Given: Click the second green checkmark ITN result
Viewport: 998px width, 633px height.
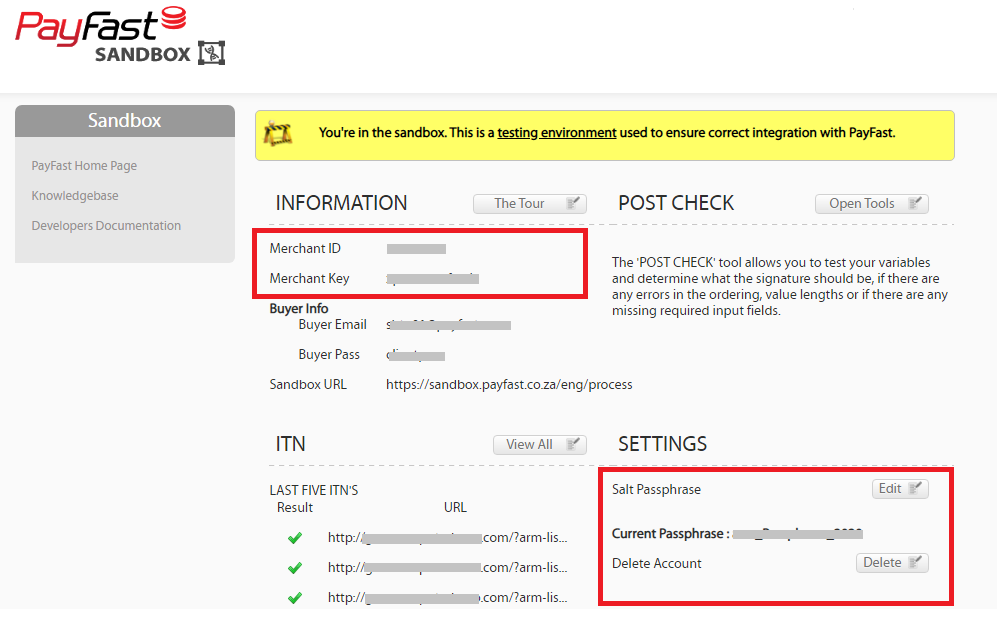Looking at the screenshot, I should pos(295,567).
